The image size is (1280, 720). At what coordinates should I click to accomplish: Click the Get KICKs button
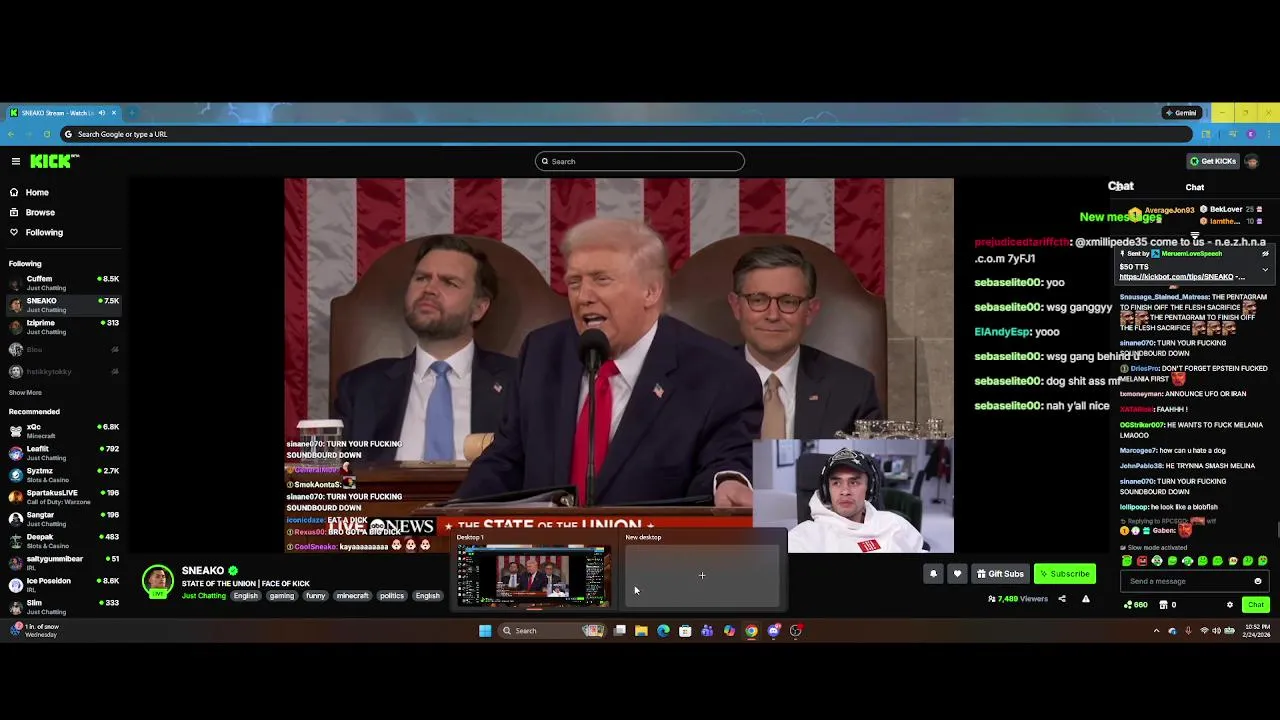click(1212, 161)
